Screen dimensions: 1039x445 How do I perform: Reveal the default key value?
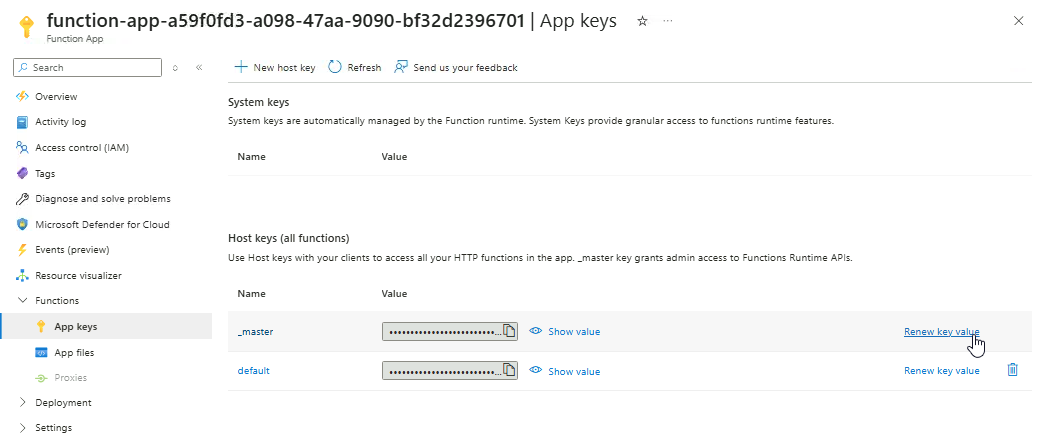click(x=565, y=371)
